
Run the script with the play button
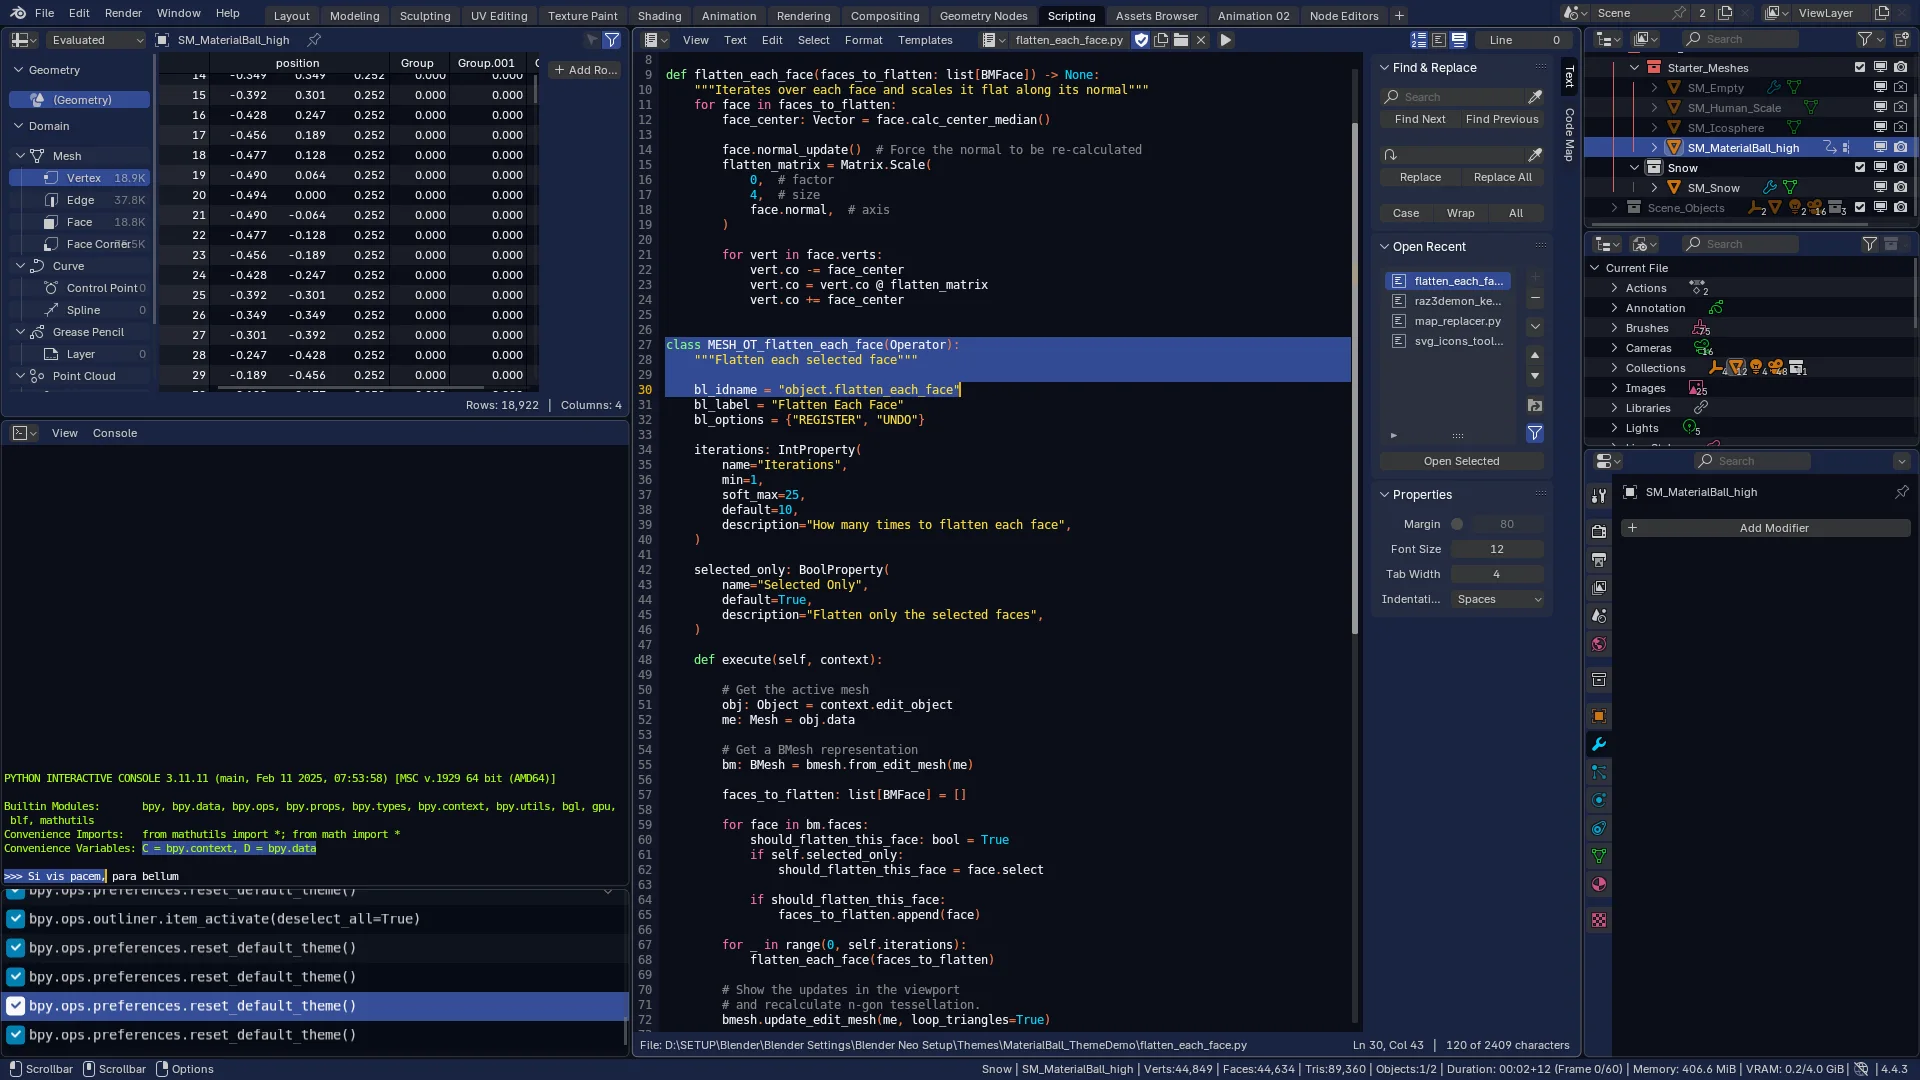click(1225, 40)
